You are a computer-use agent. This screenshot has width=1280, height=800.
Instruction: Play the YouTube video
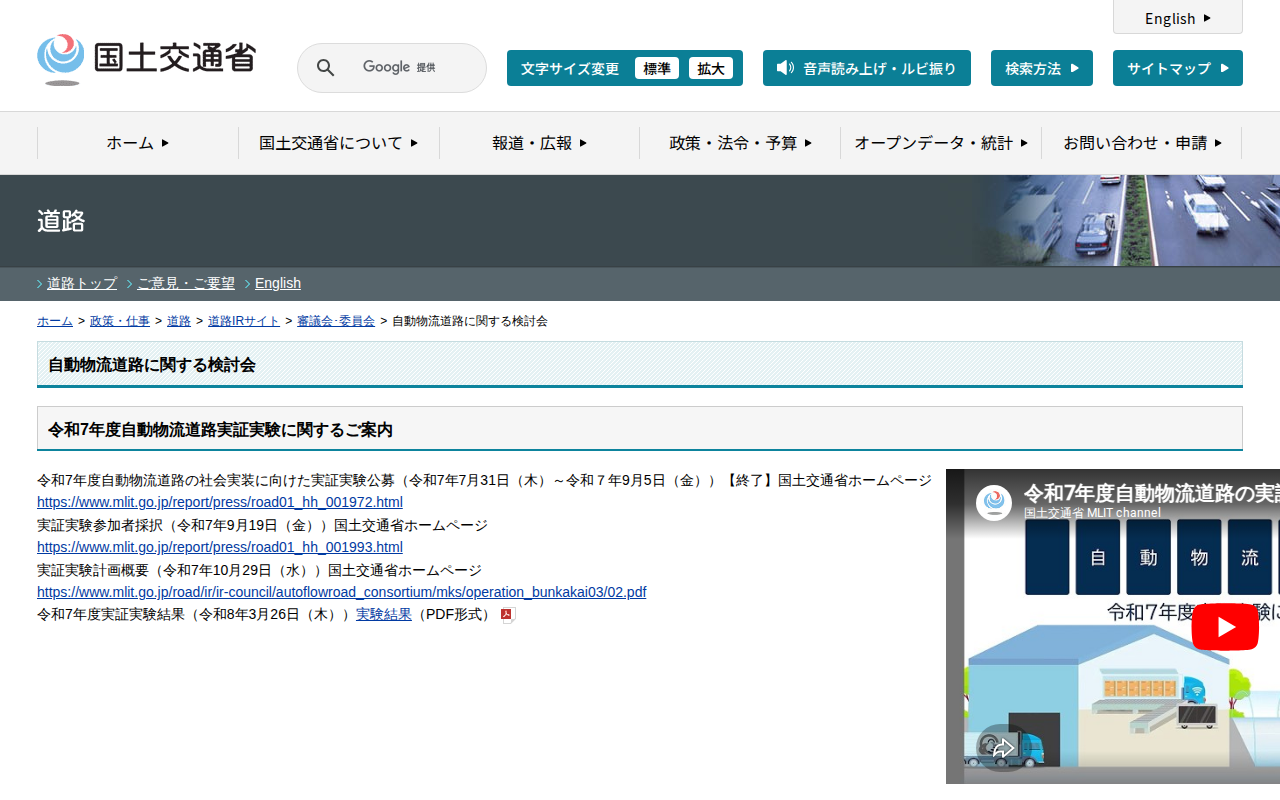coord(1224,627)
